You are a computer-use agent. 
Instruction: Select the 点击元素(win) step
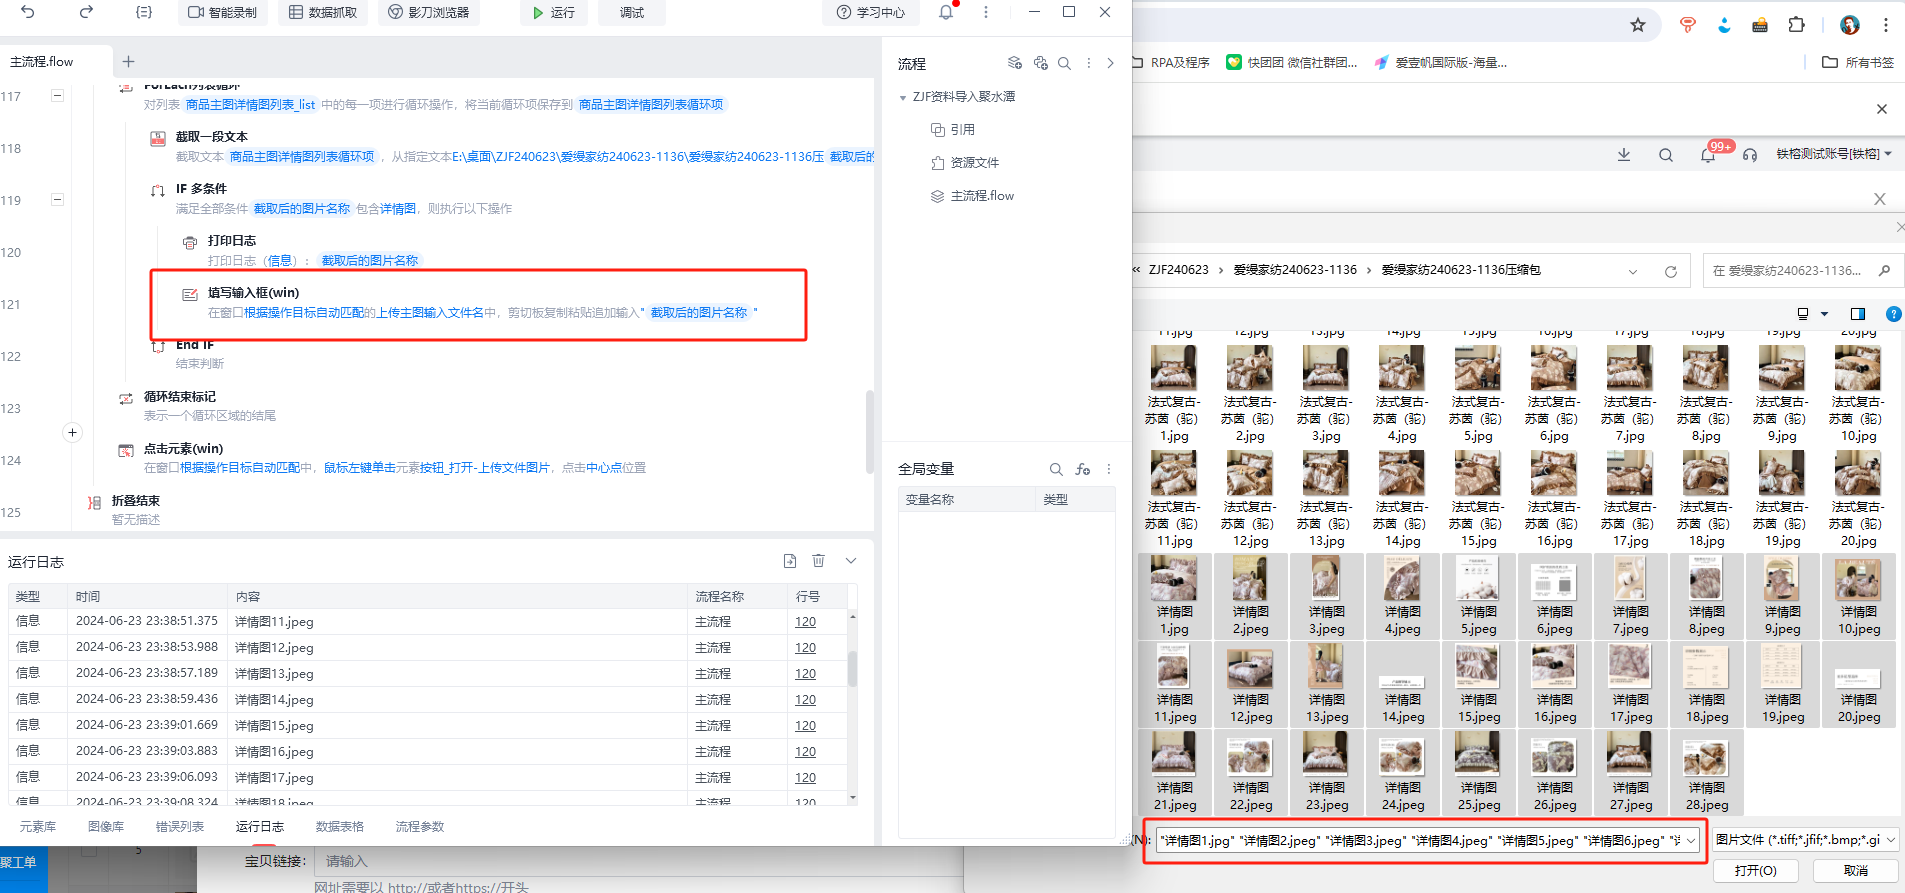tap(184, 449)
